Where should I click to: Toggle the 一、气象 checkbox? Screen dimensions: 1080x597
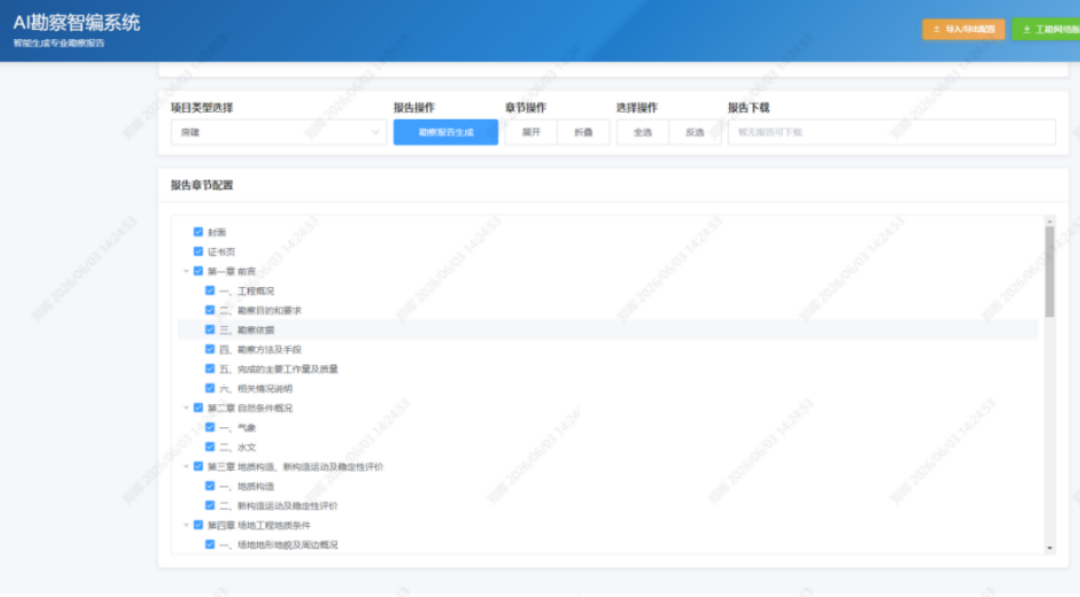tap(210, 428)
